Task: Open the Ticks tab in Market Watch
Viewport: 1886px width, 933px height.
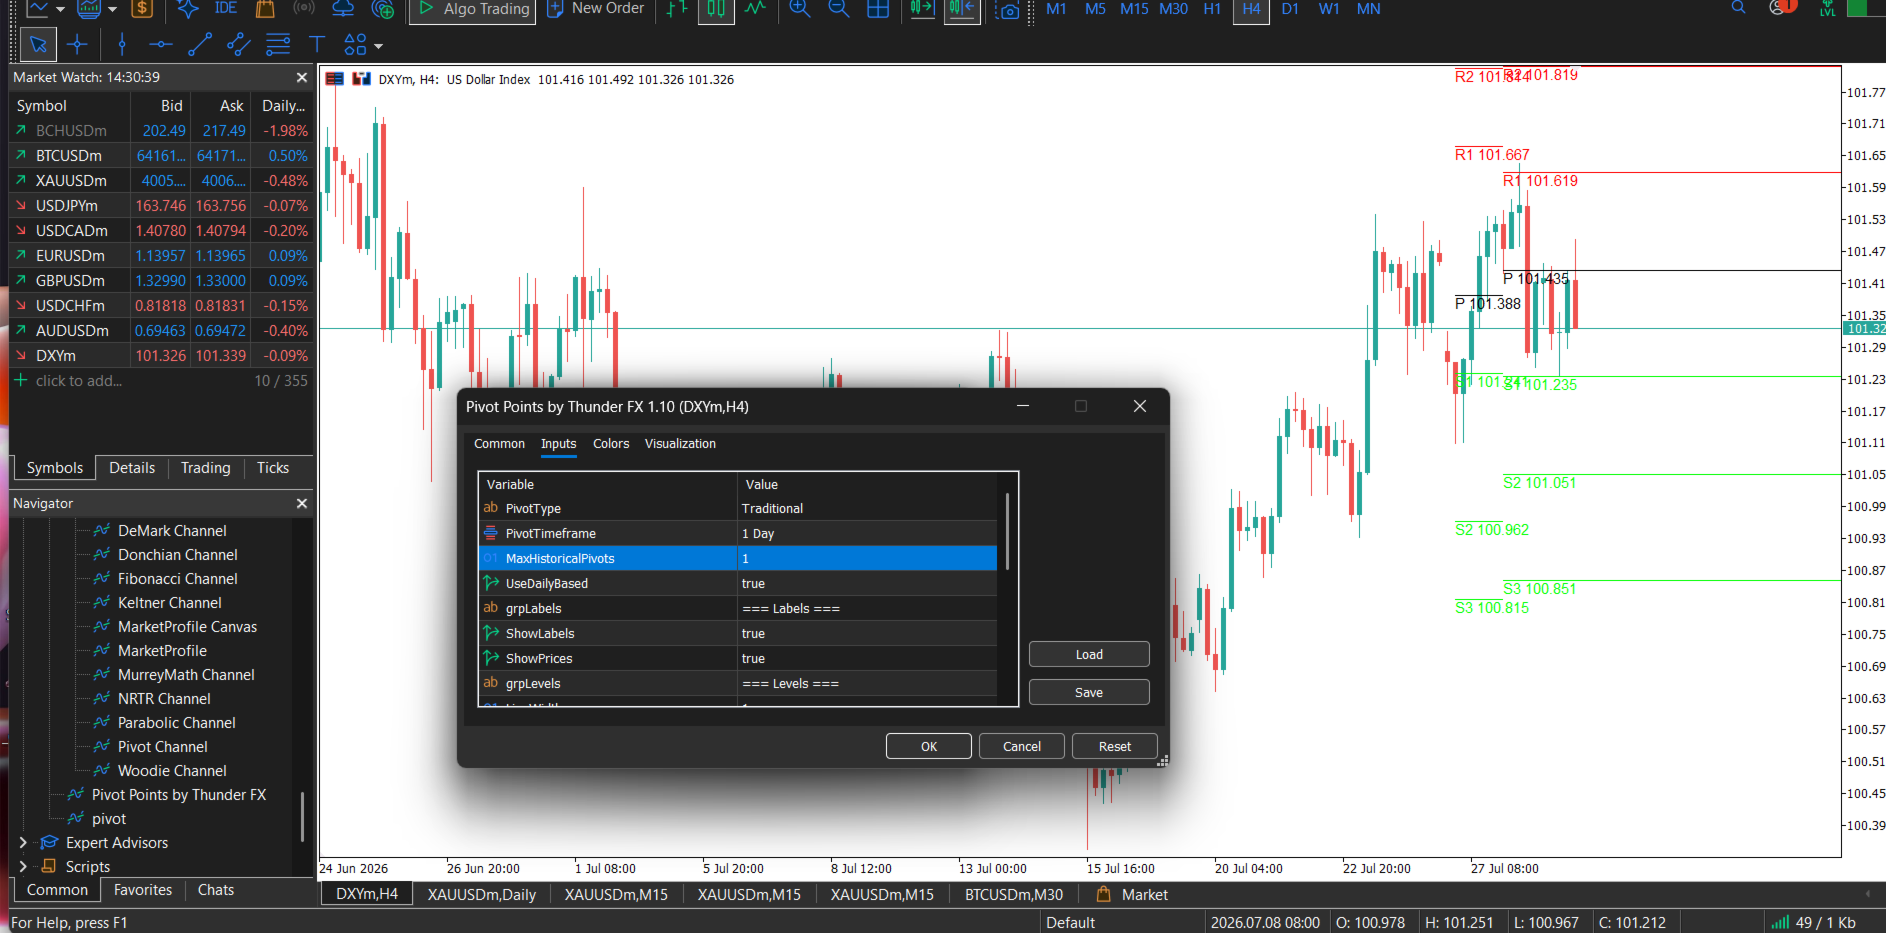Action: pyautogui.click(x=273, y=468)
